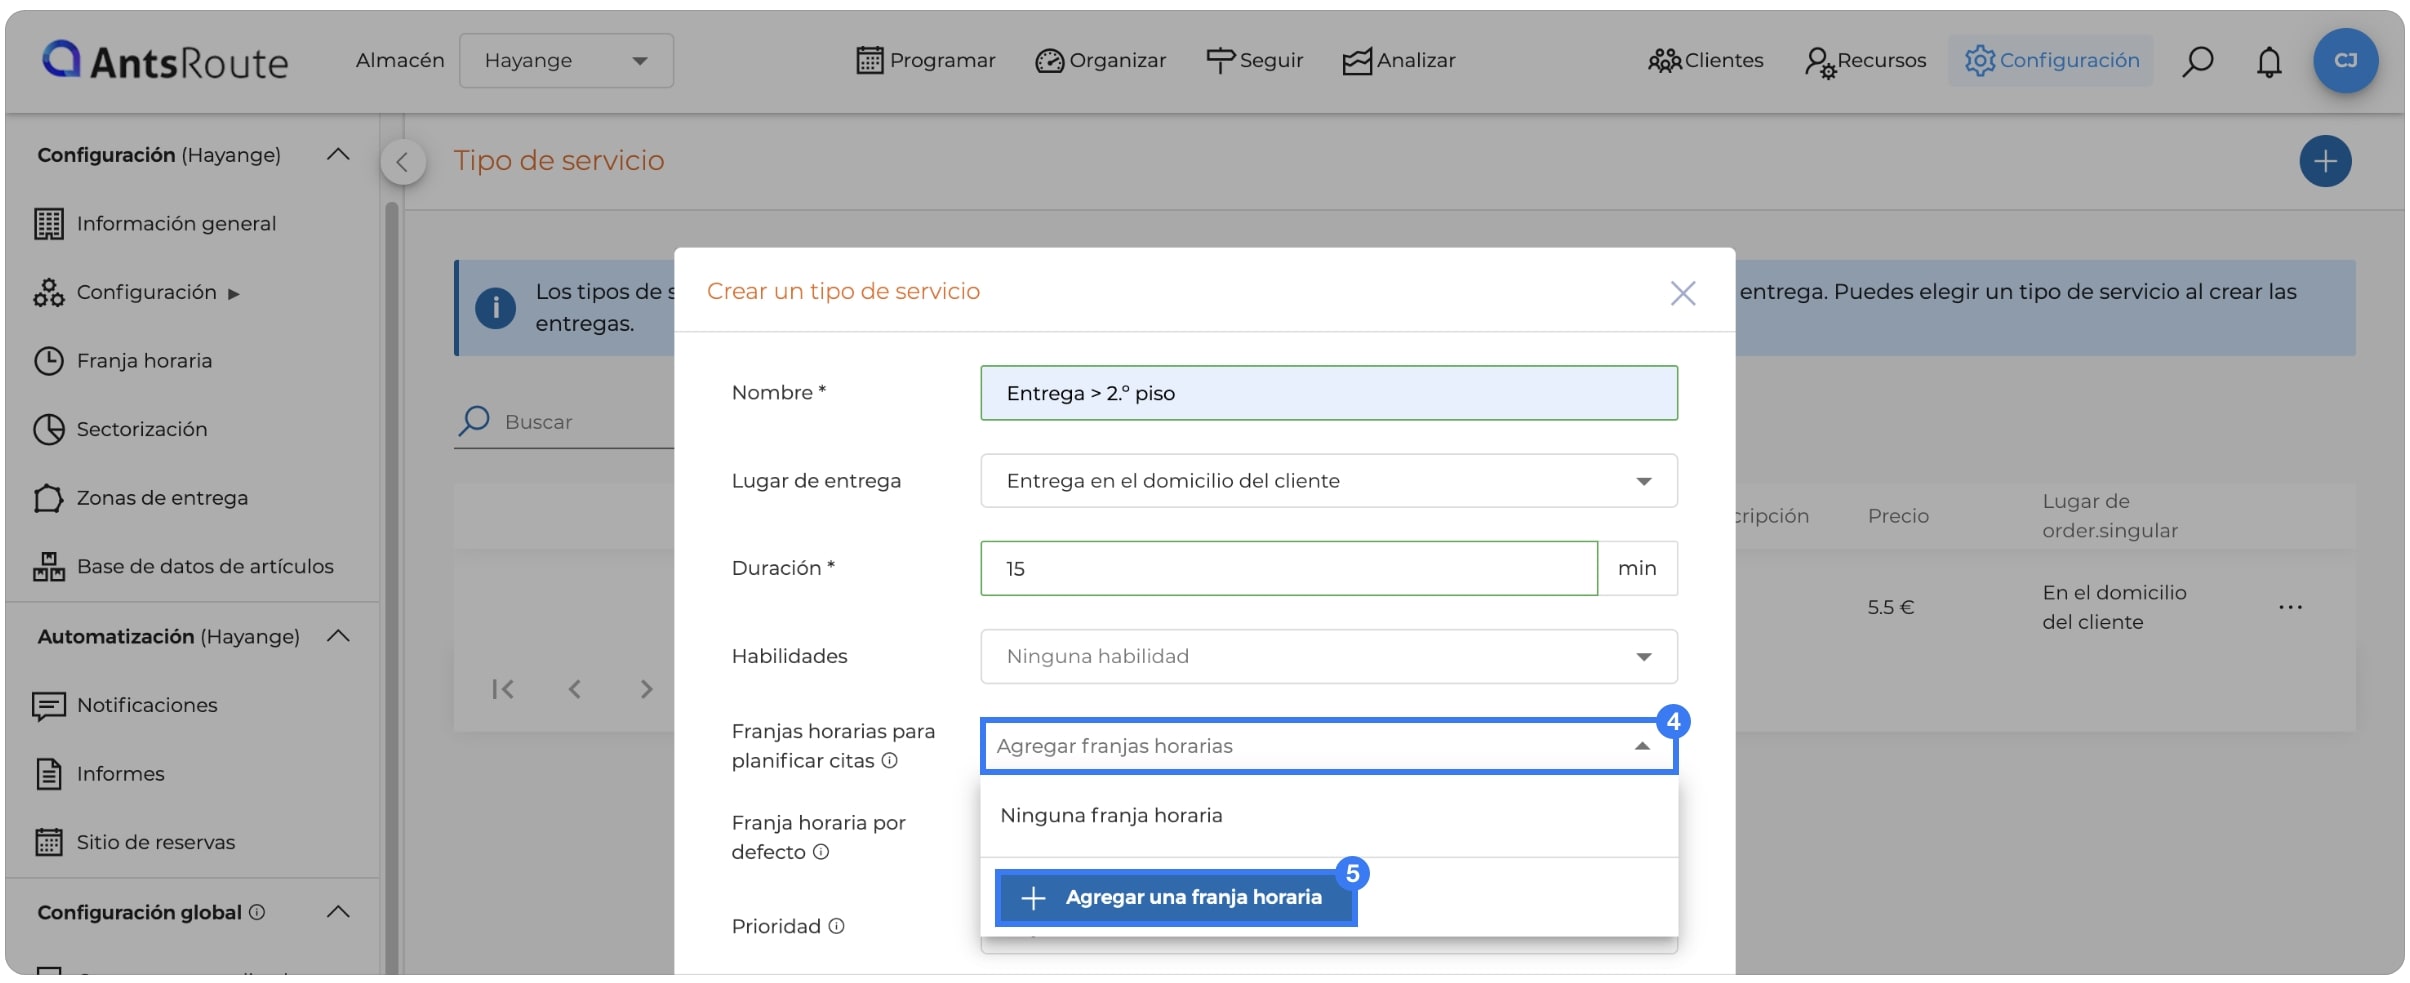Click the Base de datos boxes icon
This screenshot has height=983, width=2410.
click(48, 566)
